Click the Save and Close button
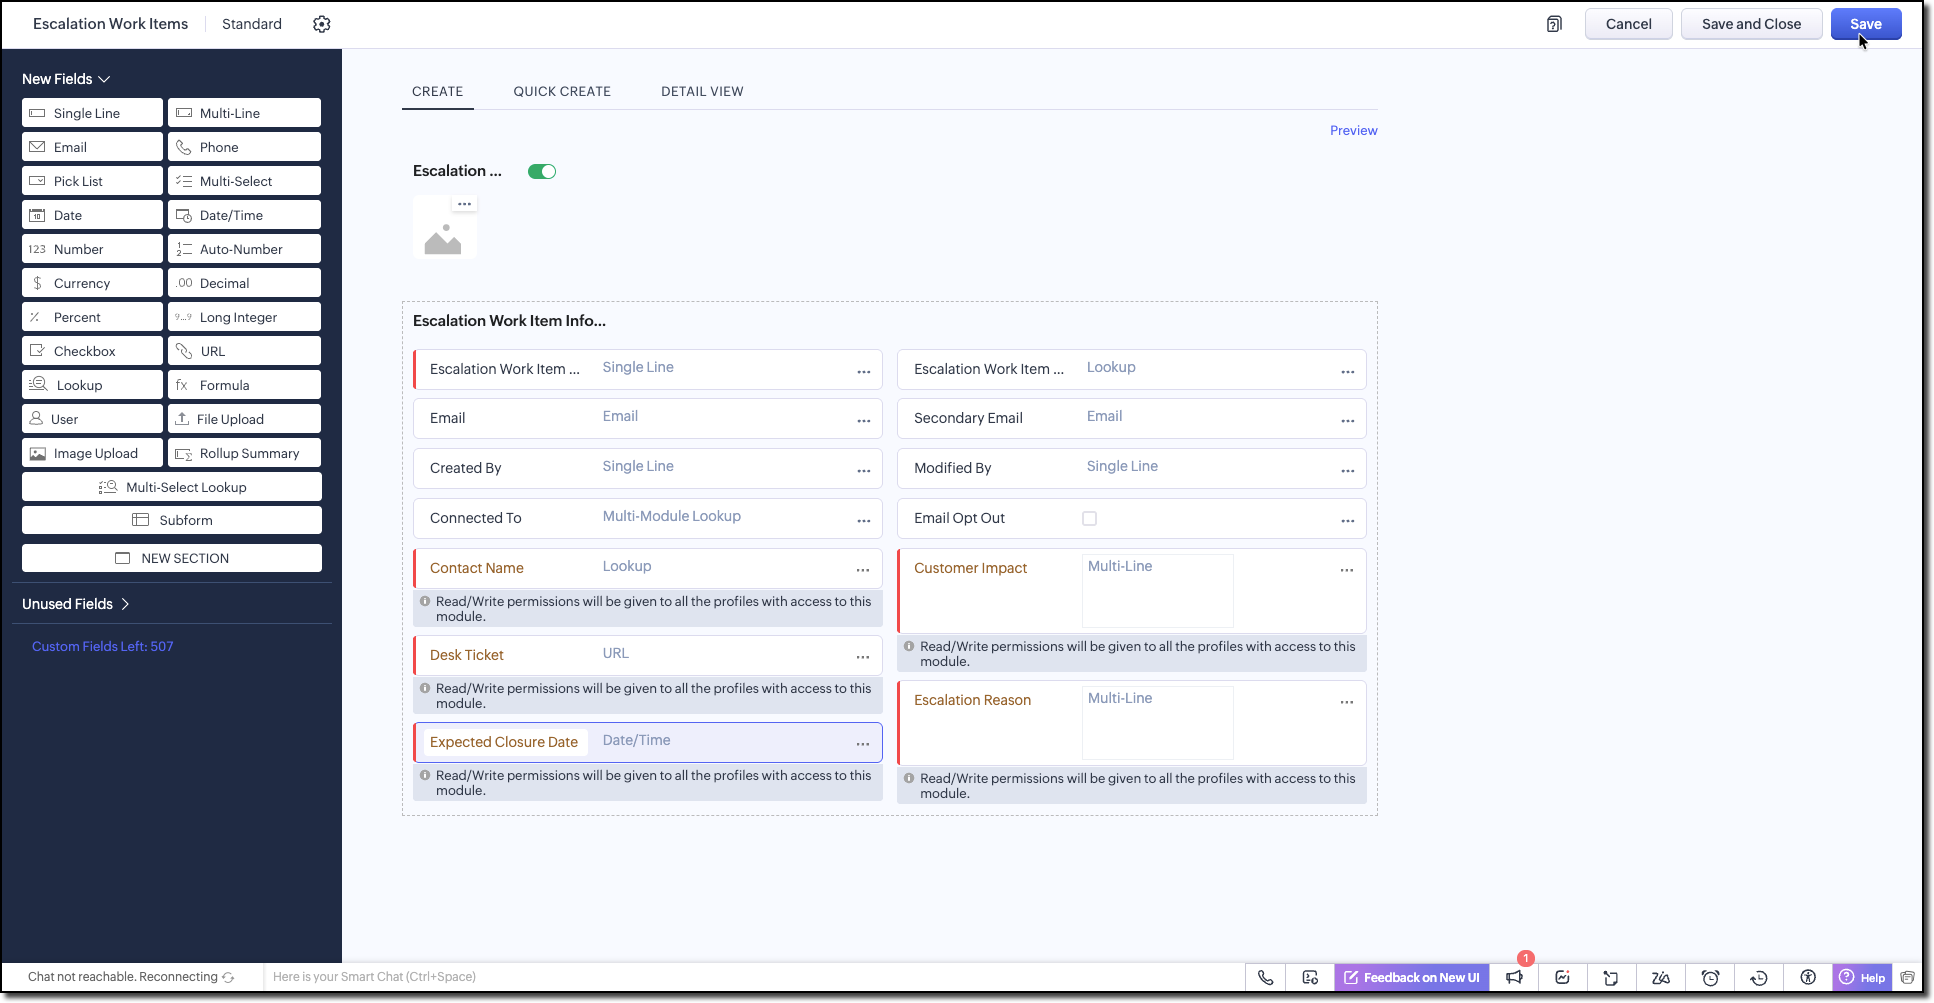Image resolution: width=1934 pixels, height=1003 pixels. [1750, 24]
